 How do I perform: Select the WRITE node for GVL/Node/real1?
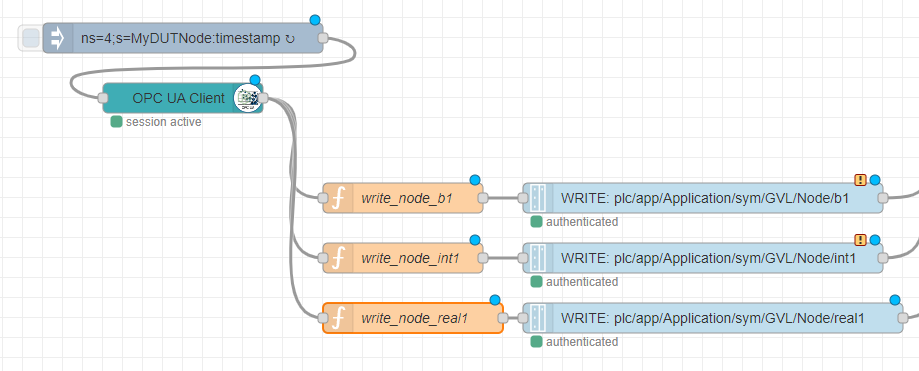713,318
